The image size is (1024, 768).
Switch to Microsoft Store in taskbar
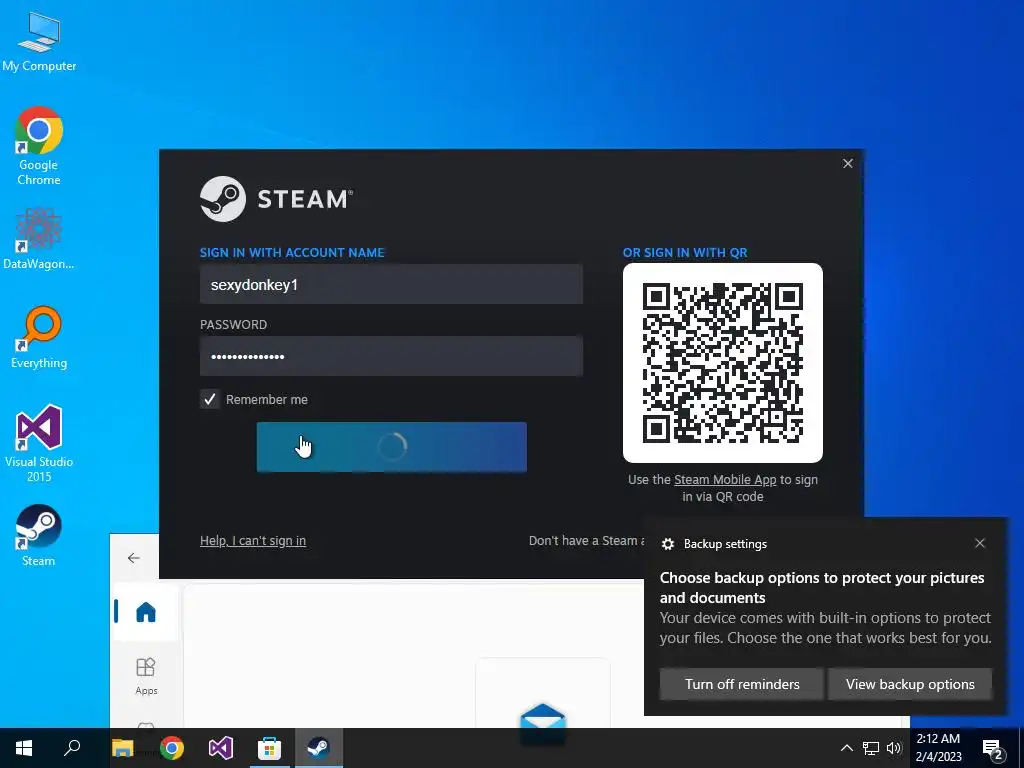point(269,748)
